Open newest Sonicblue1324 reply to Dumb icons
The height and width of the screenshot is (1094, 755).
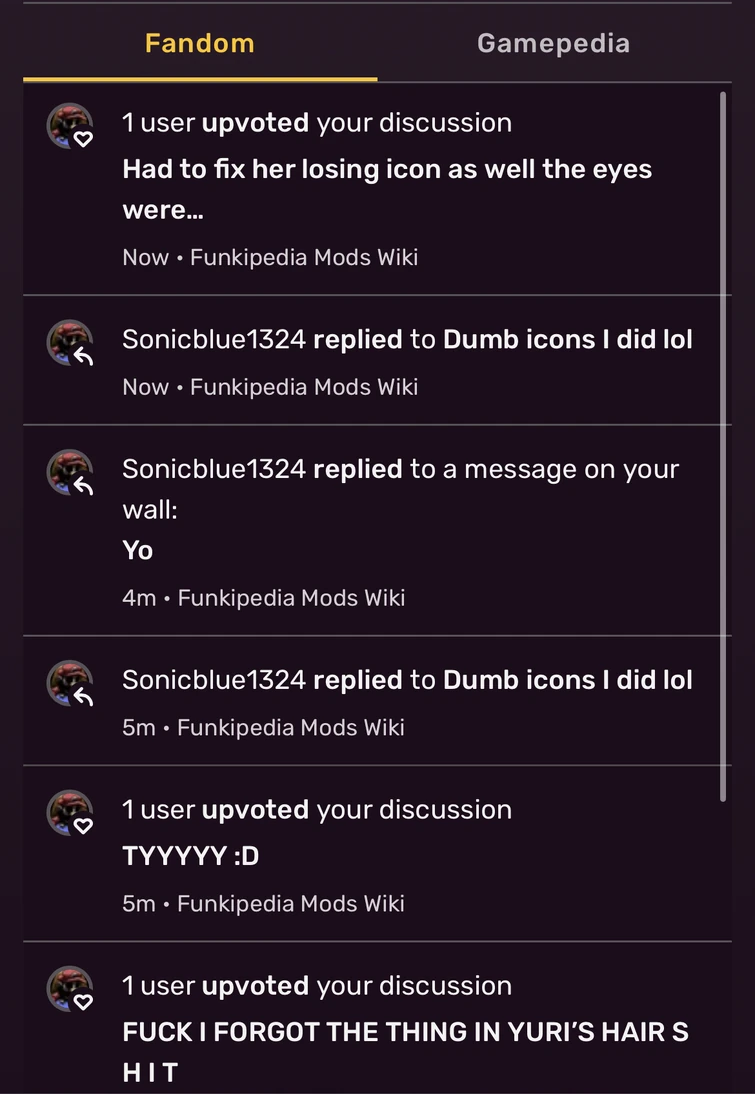[x=407, y=340]
